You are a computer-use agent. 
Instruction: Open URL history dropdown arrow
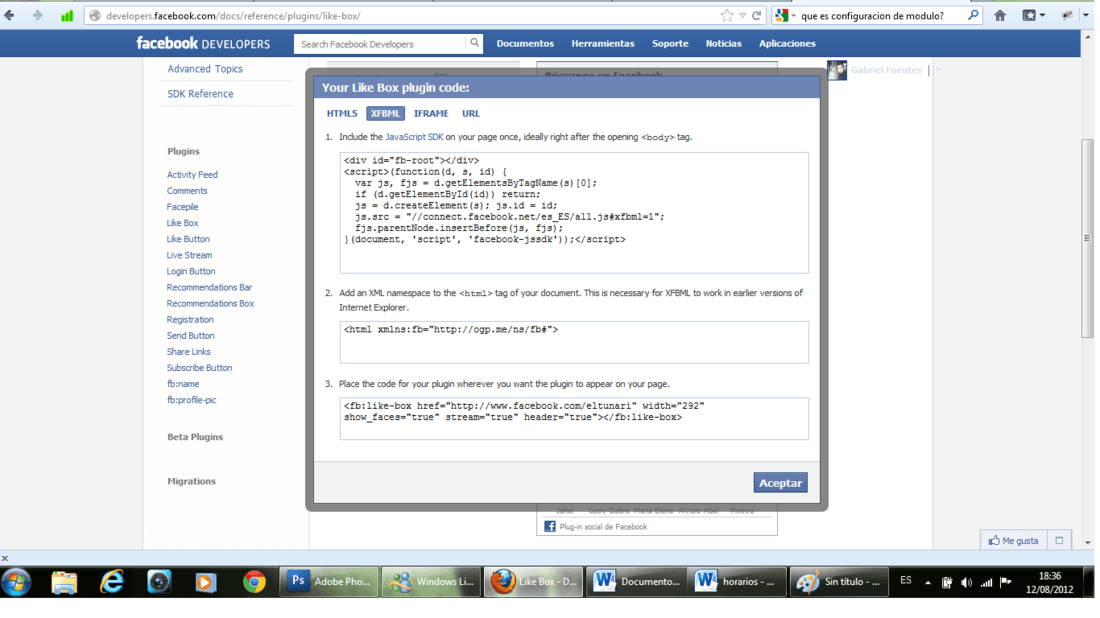tap(742, 15)
